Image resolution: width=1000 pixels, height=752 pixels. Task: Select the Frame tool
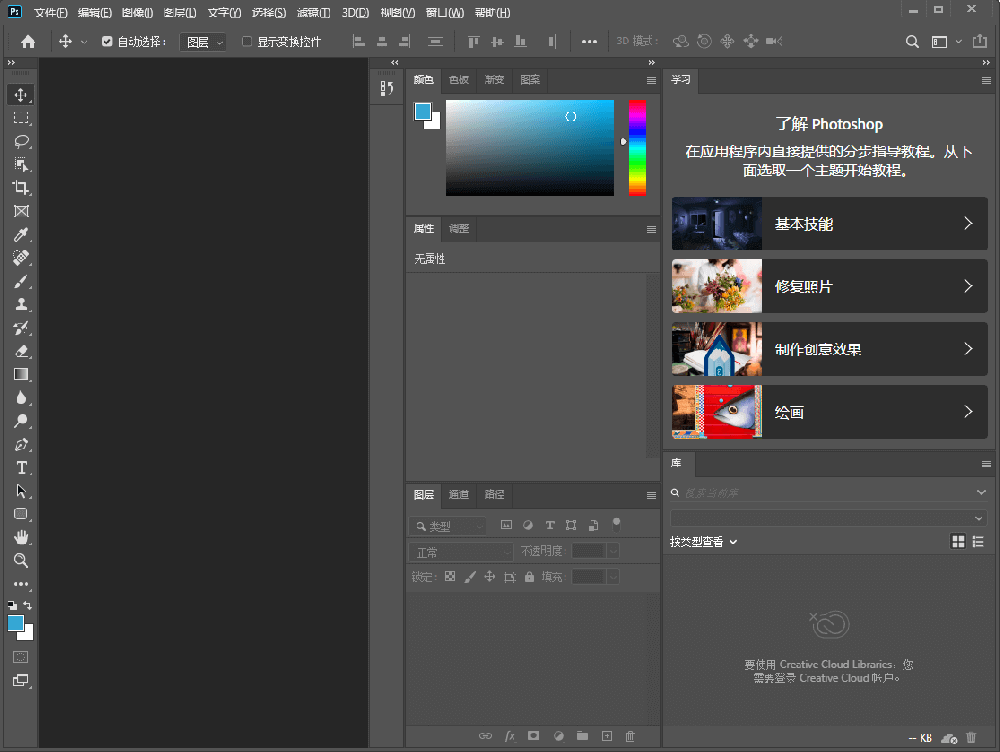point(21,211)
